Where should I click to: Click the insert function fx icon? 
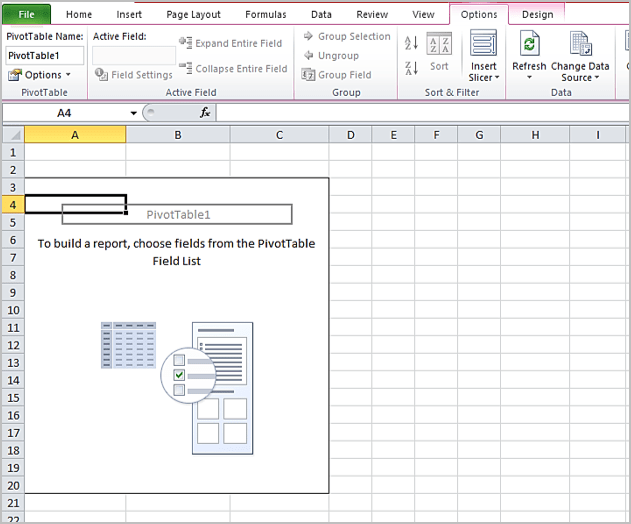205,113
